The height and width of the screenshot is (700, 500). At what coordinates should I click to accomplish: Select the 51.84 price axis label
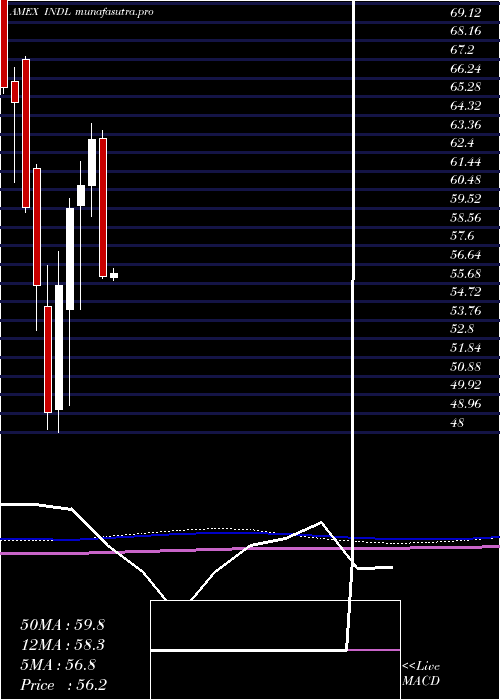point(466,348)
